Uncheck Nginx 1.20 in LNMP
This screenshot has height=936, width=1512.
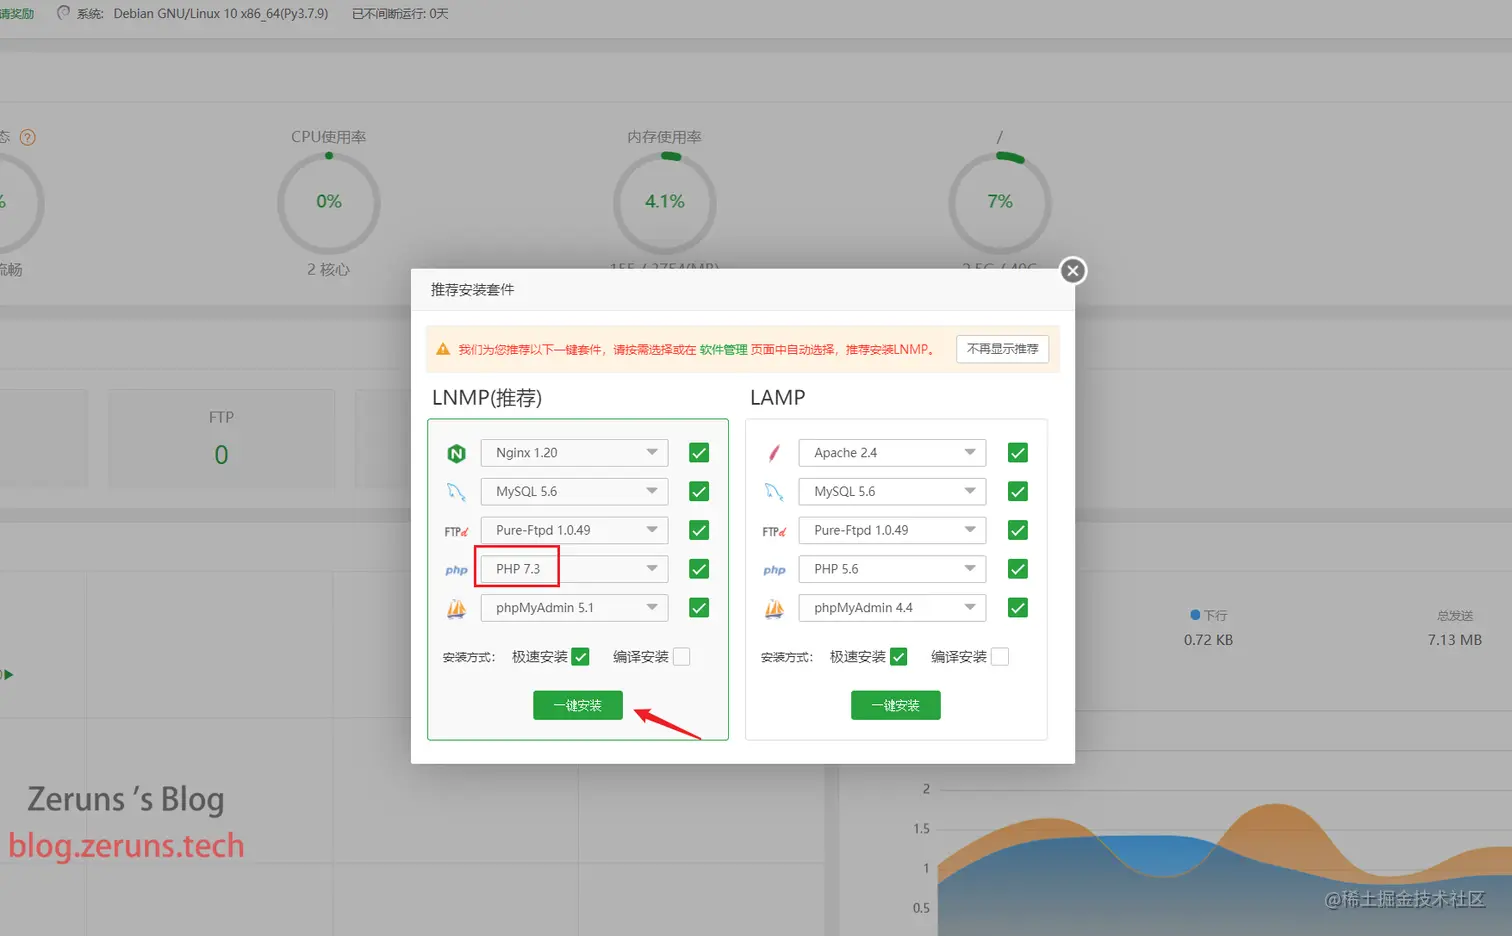coord(699,453)
